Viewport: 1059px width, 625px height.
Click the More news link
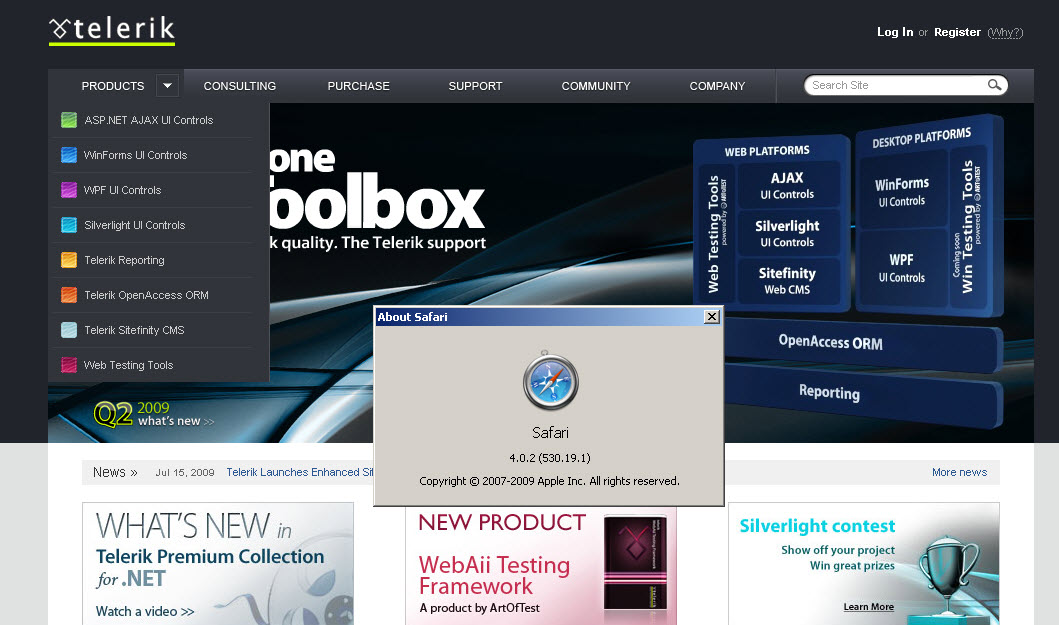[x=959, y=472]
